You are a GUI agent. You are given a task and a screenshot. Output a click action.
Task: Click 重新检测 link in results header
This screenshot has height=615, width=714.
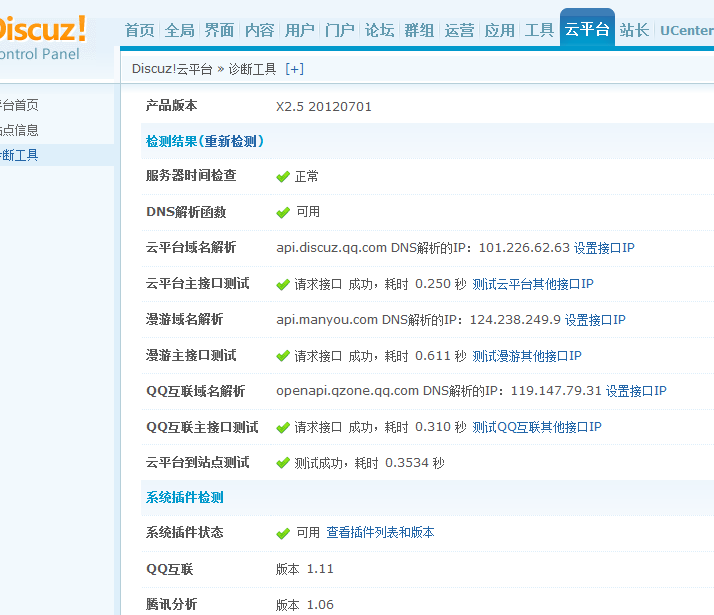click(232, 141)
